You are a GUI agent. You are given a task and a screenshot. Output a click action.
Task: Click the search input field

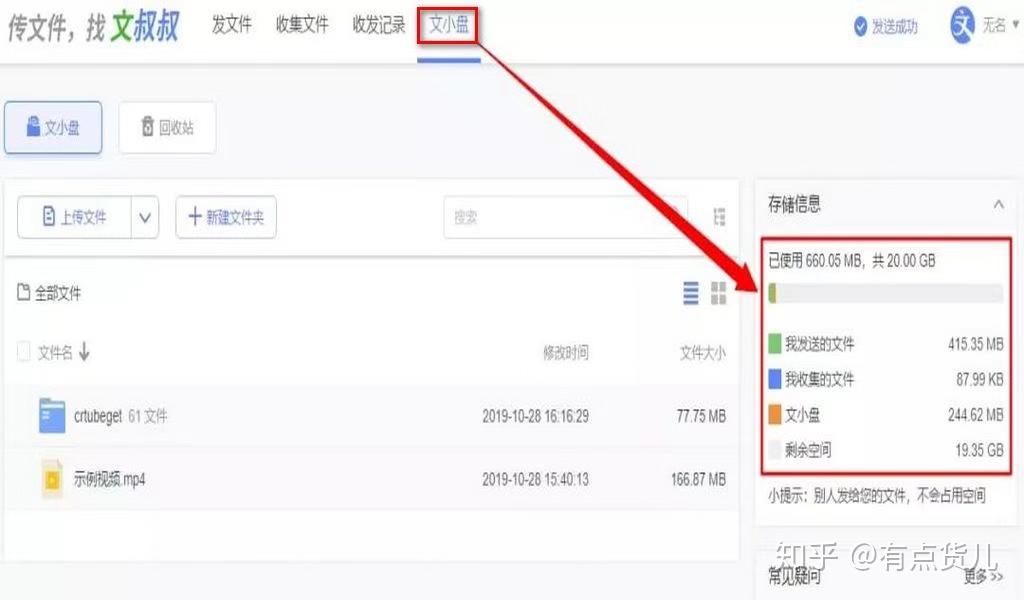coord(565,216)
